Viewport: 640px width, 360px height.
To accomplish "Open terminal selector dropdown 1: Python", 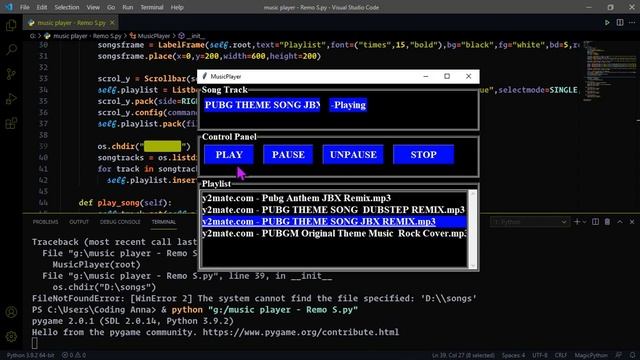I will pos(529,222).
